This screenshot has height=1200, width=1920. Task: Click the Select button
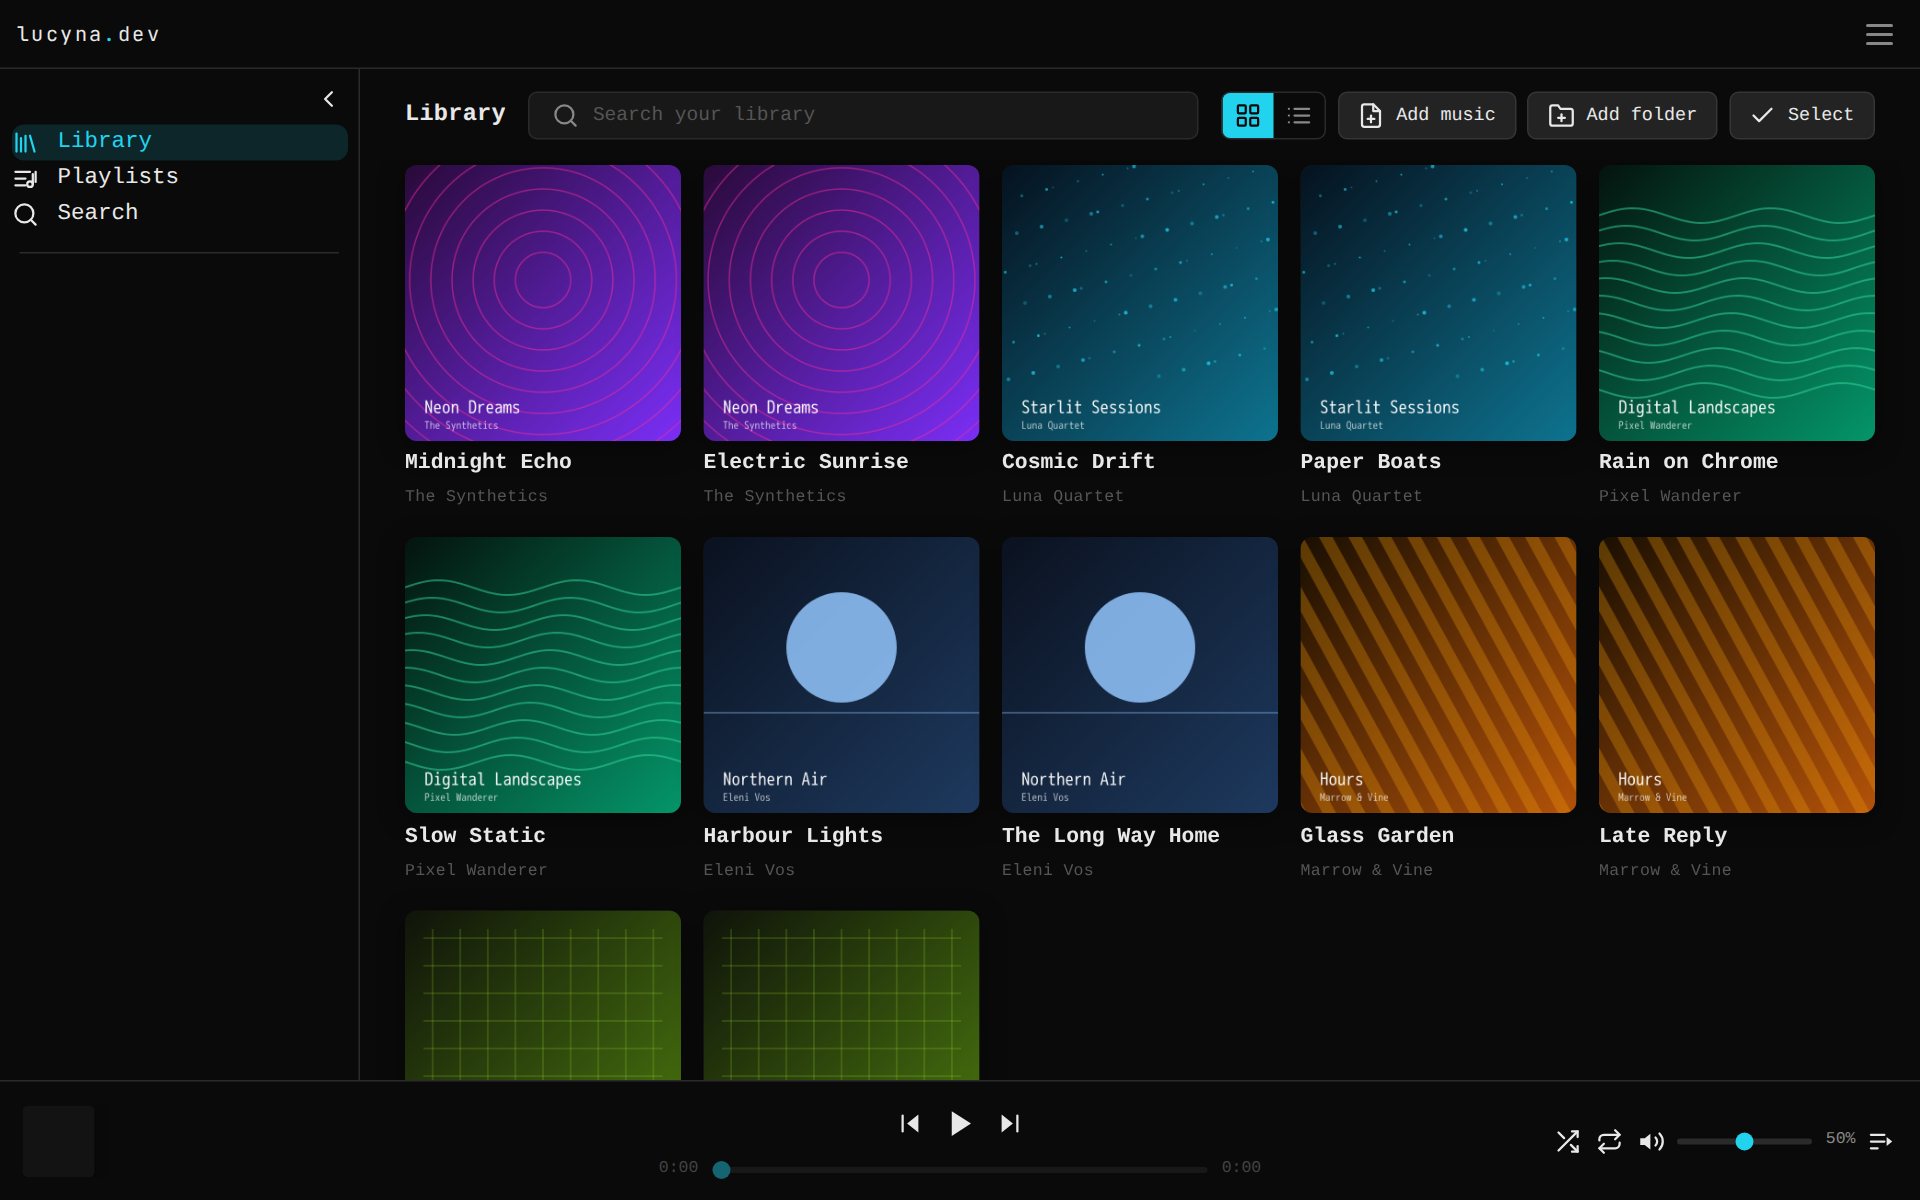coord(1802,115)
